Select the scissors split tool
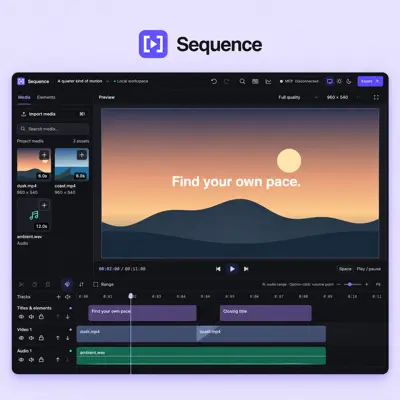Screen dimensions: 400x400 (21, 284)
